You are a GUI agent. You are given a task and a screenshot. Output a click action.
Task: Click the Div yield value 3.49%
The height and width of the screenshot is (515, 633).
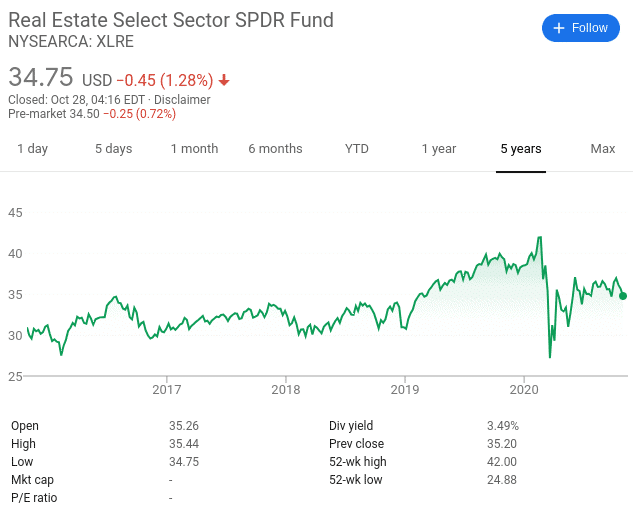[x=503, y=426]
